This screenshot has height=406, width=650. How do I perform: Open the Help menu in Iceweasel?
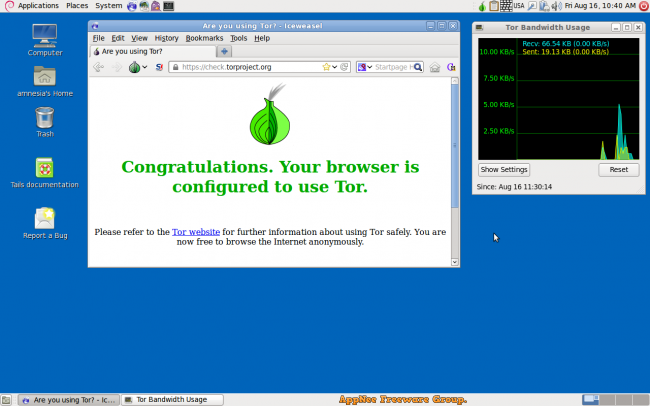point(262,38)
